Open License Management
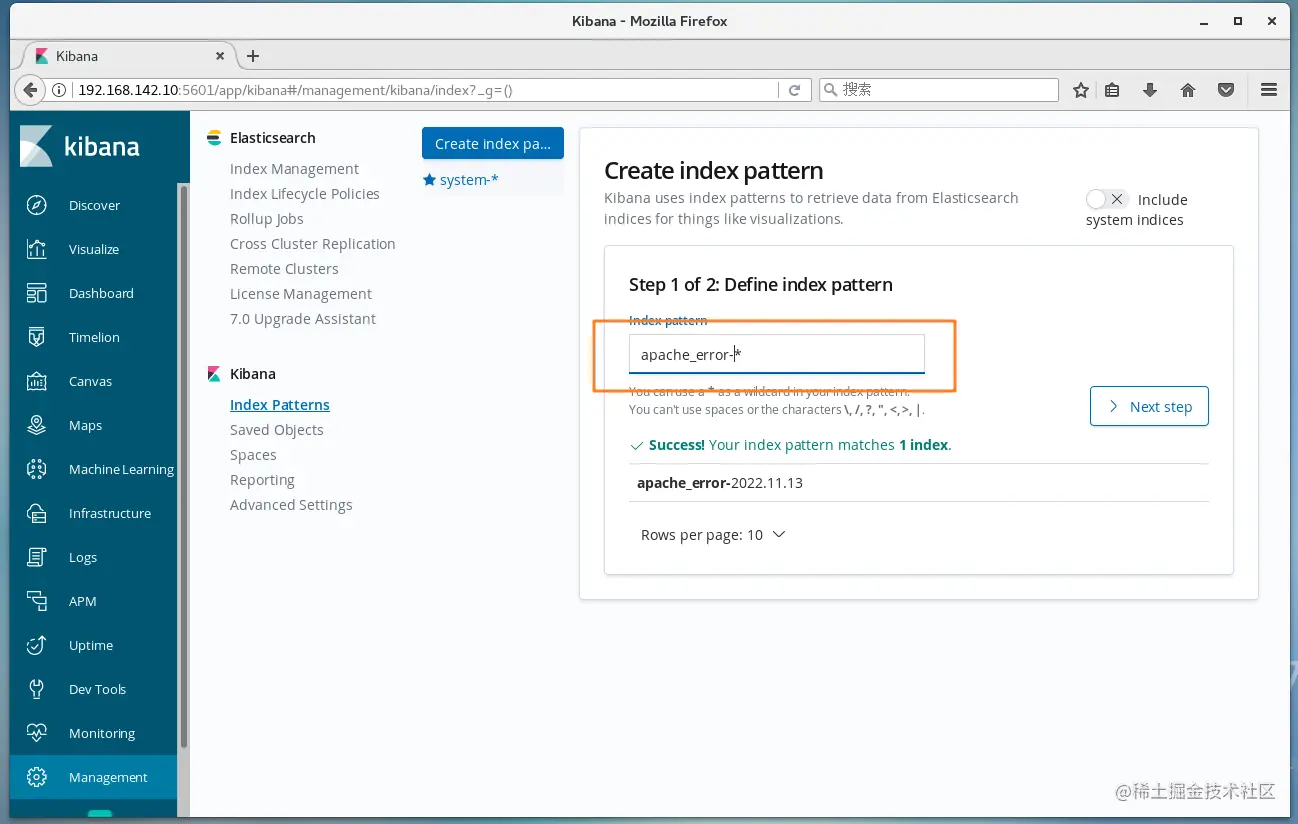 pos(301,294)
